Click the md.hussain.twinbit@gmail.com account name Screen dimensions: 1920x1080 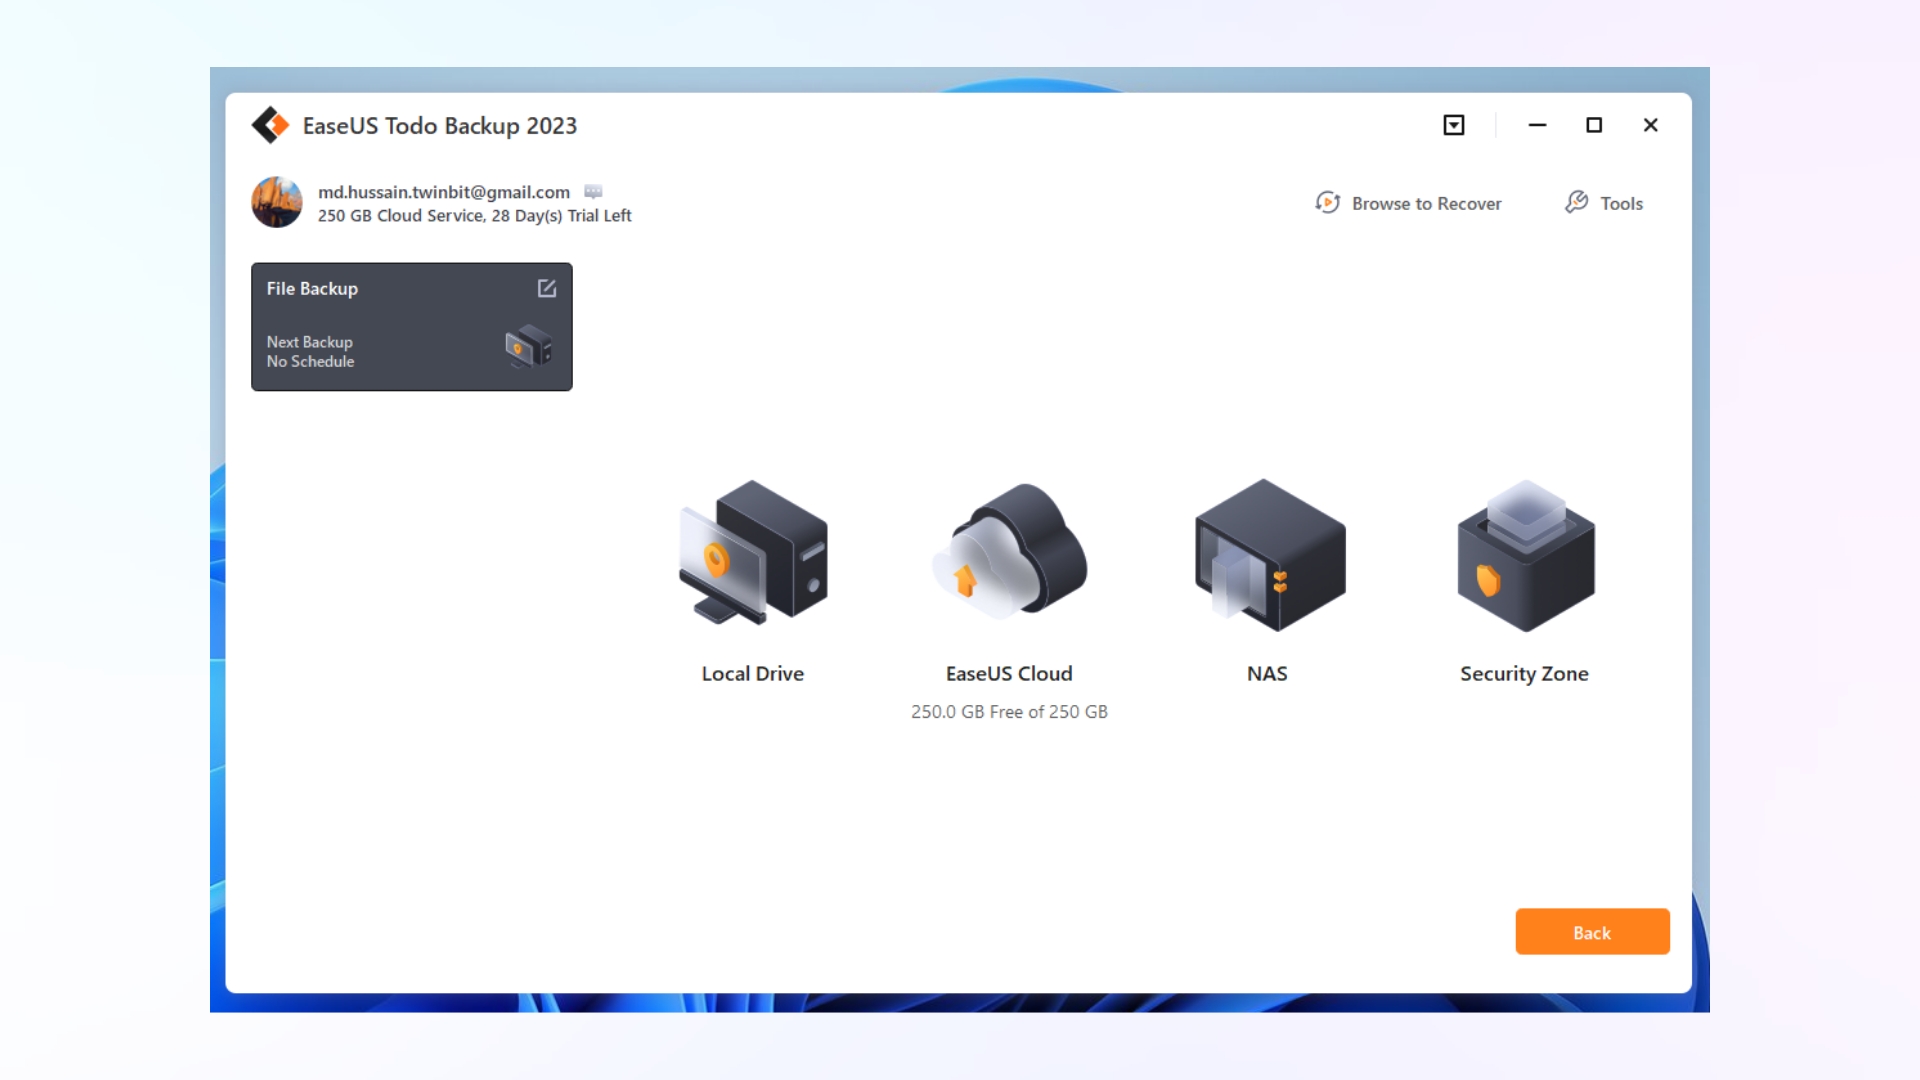tap(444, 192)
